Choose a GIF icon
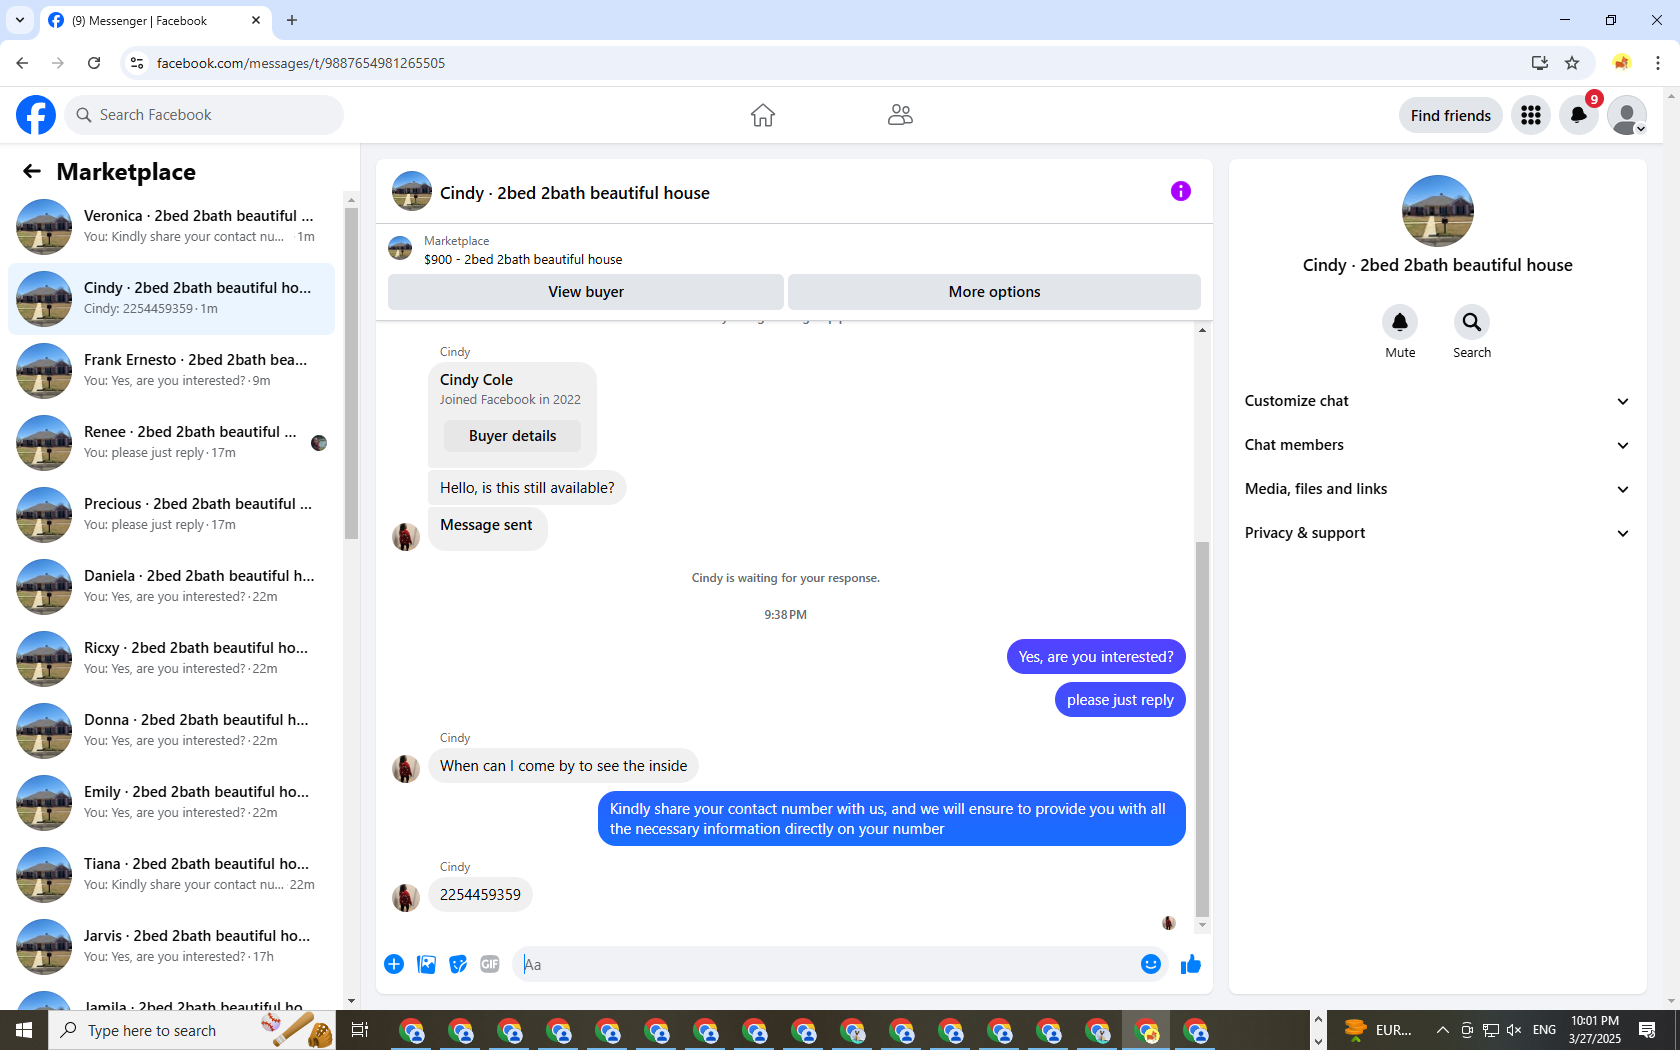 click(x=490, y=964)
